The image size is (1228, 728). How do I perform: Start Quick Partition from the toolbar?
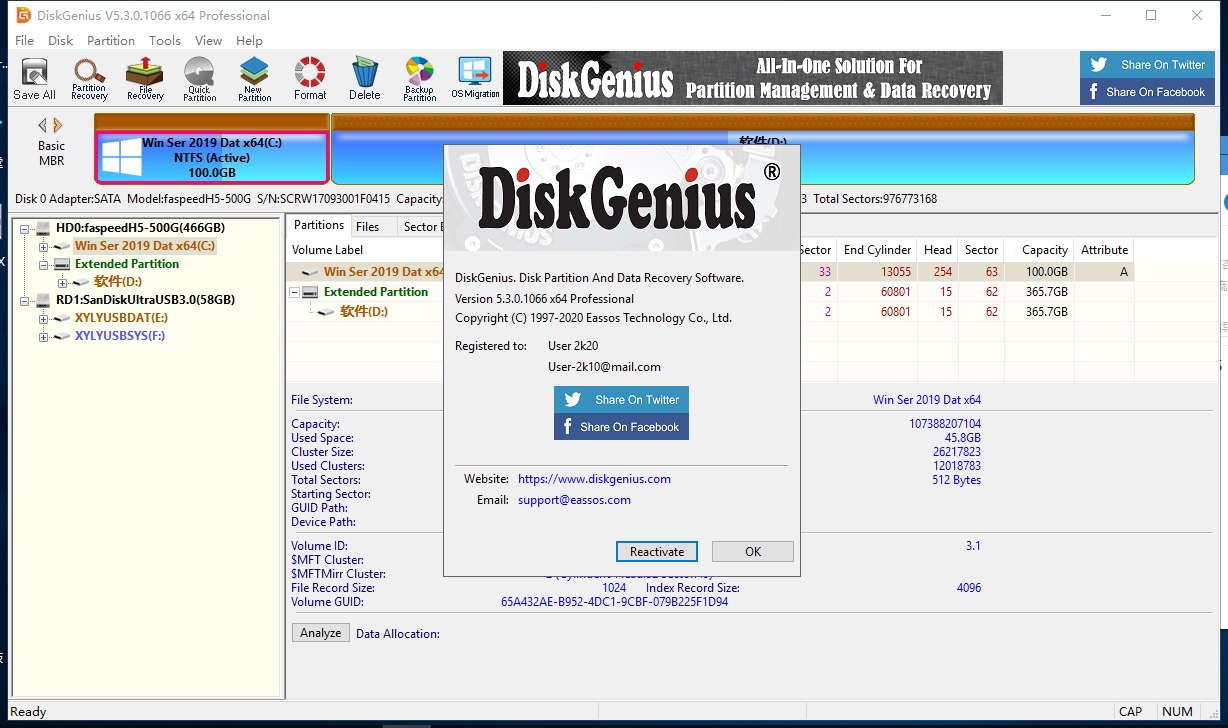(200, 79)
